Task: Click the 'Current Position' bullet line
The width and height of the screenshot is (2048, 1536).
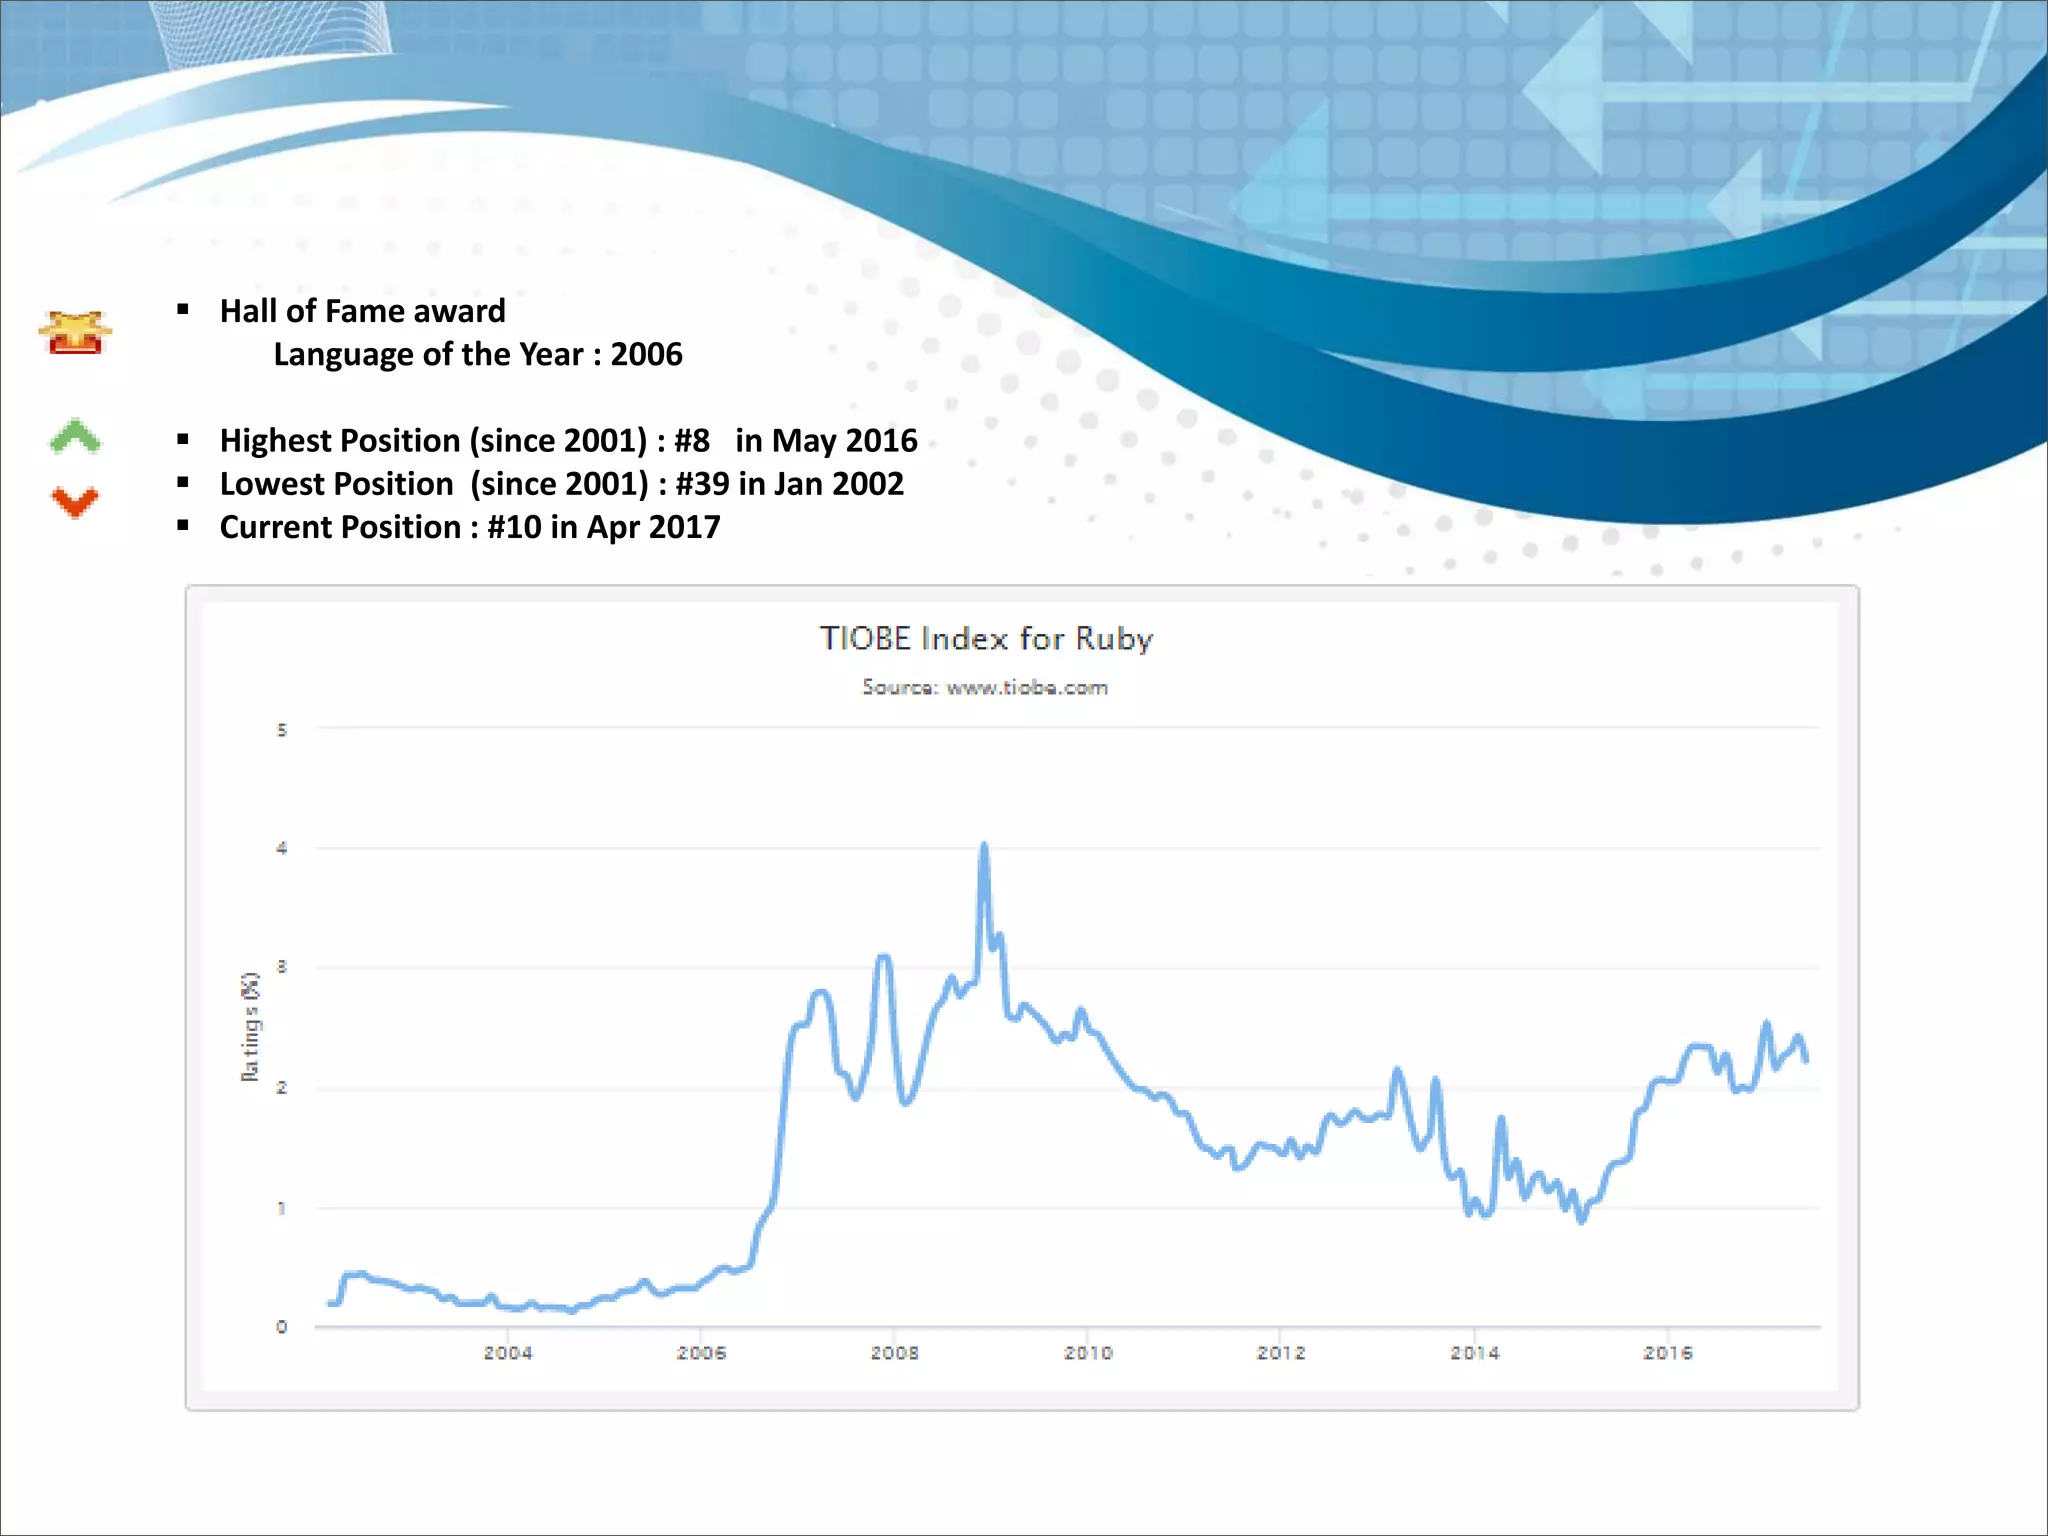Action: tap(469, 527)
